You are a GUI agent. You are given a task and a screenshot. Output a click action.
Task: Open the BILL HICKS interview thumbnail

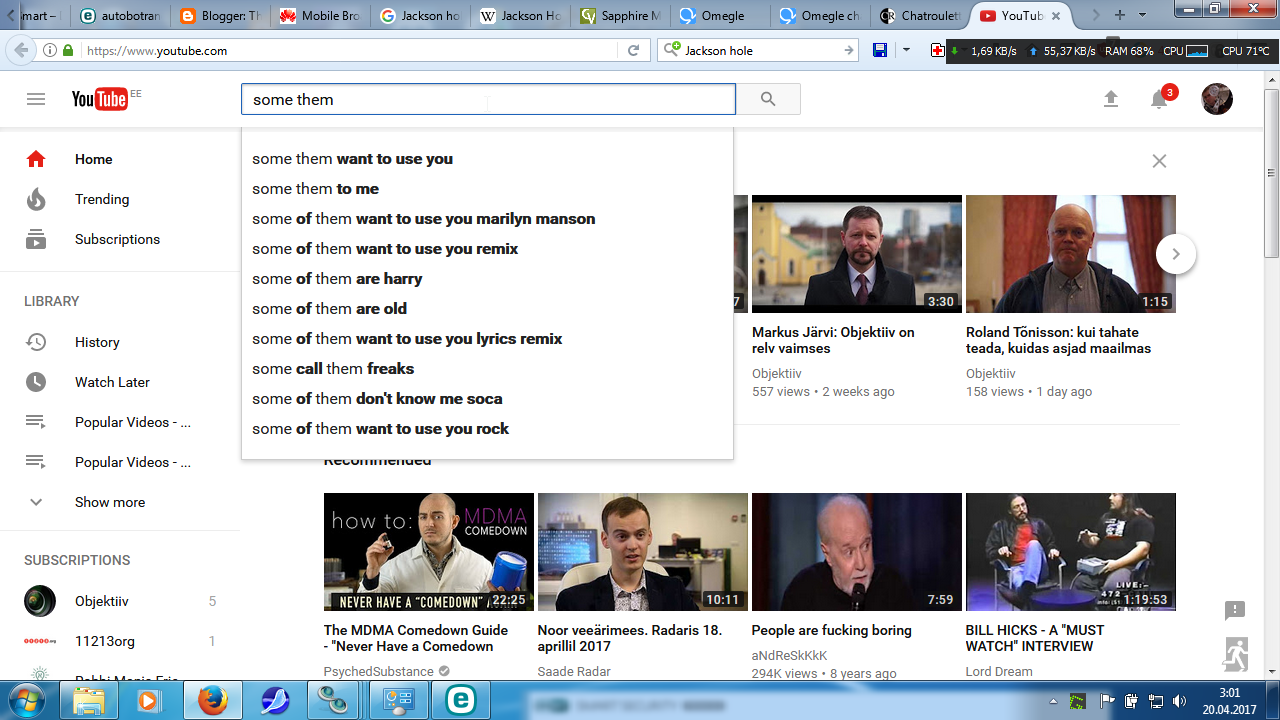click(1070, 552)
